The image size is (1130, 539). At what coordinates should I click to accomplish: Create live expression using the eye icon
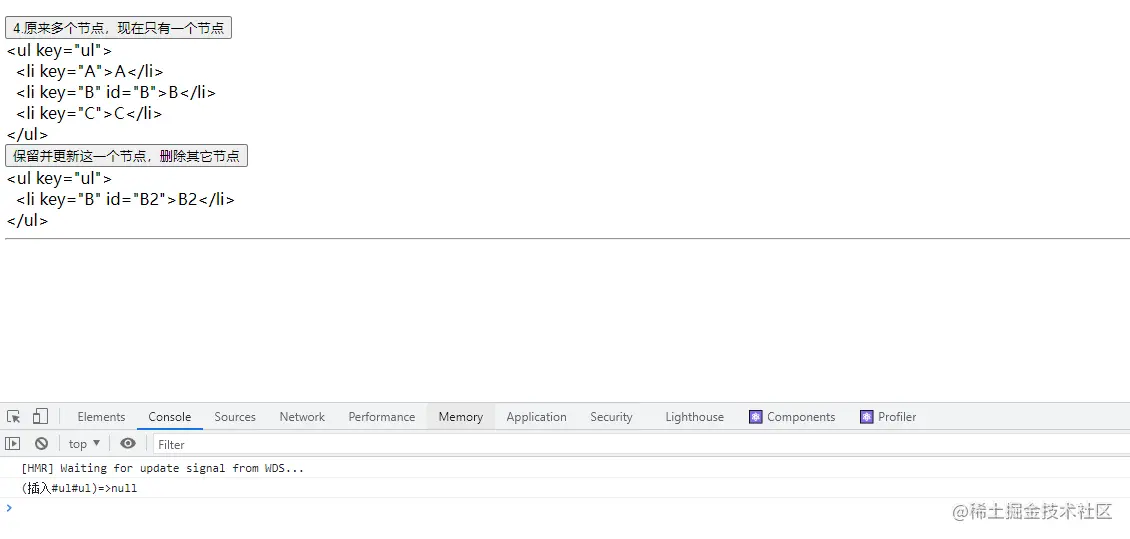tap(128, 444)
